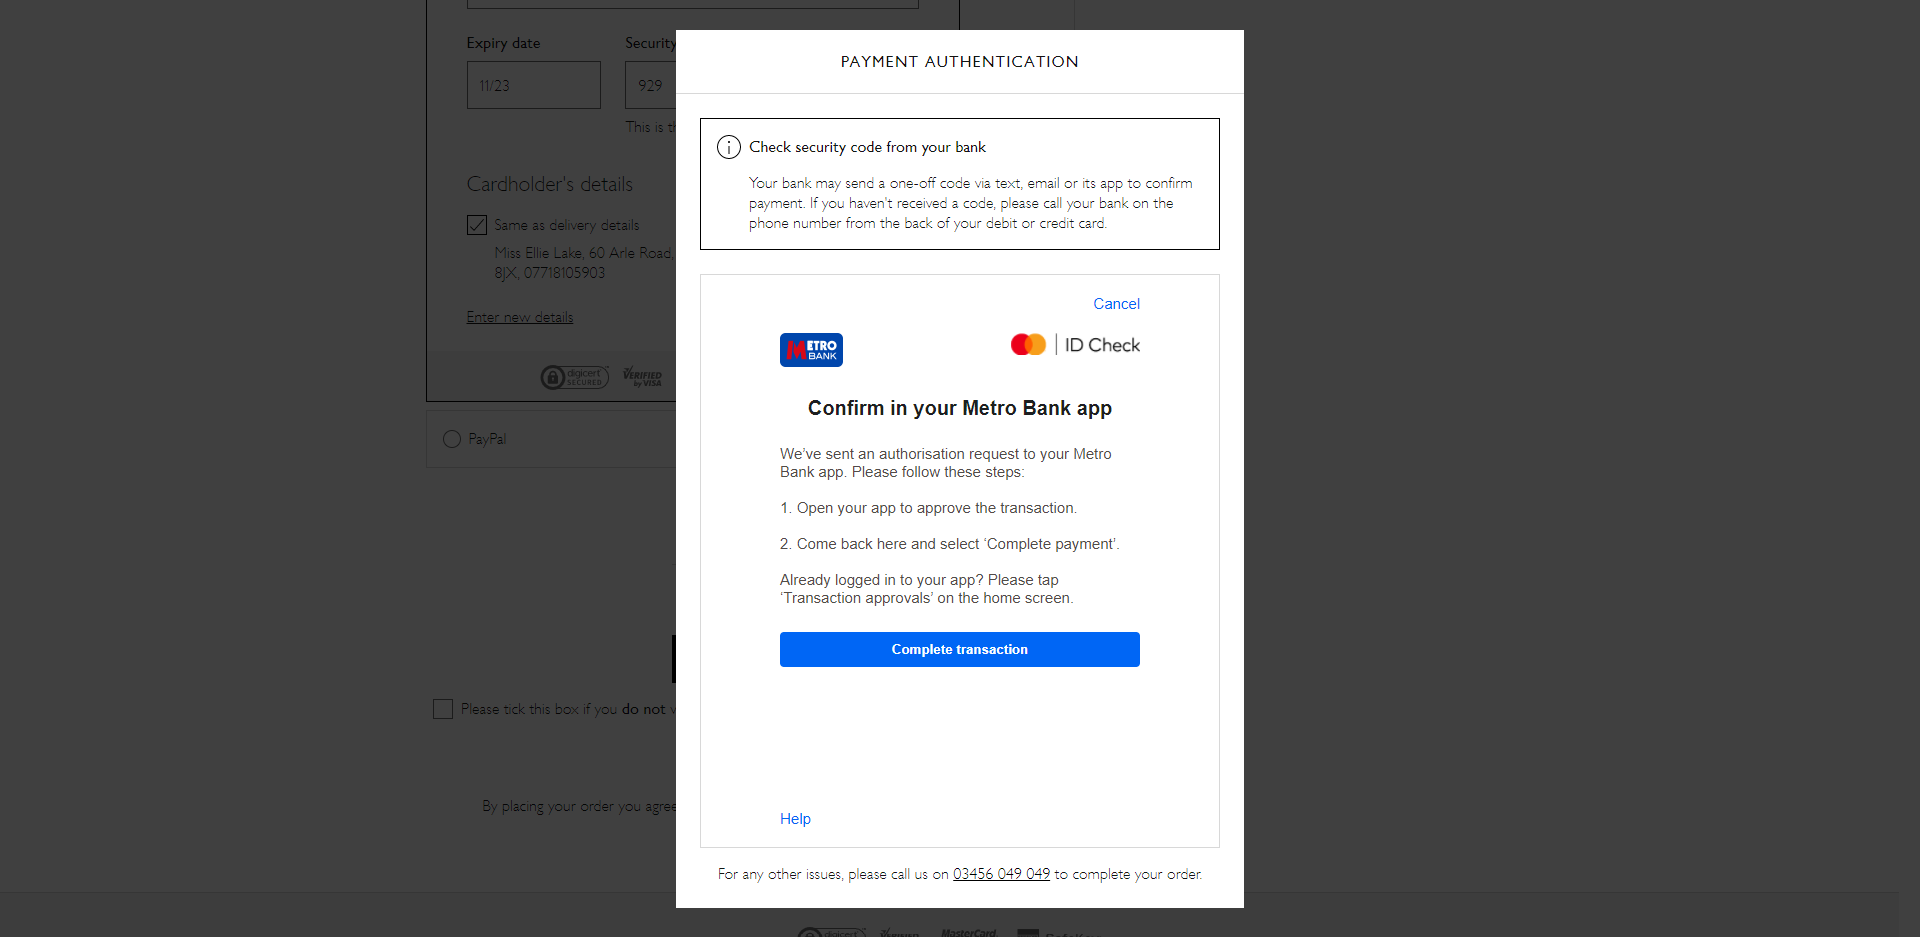This screenshot has height=937, width=1920.
Task: Click the digicert secured badge under cardholder details
Action: pyautogui.click(x=574, y=377)
